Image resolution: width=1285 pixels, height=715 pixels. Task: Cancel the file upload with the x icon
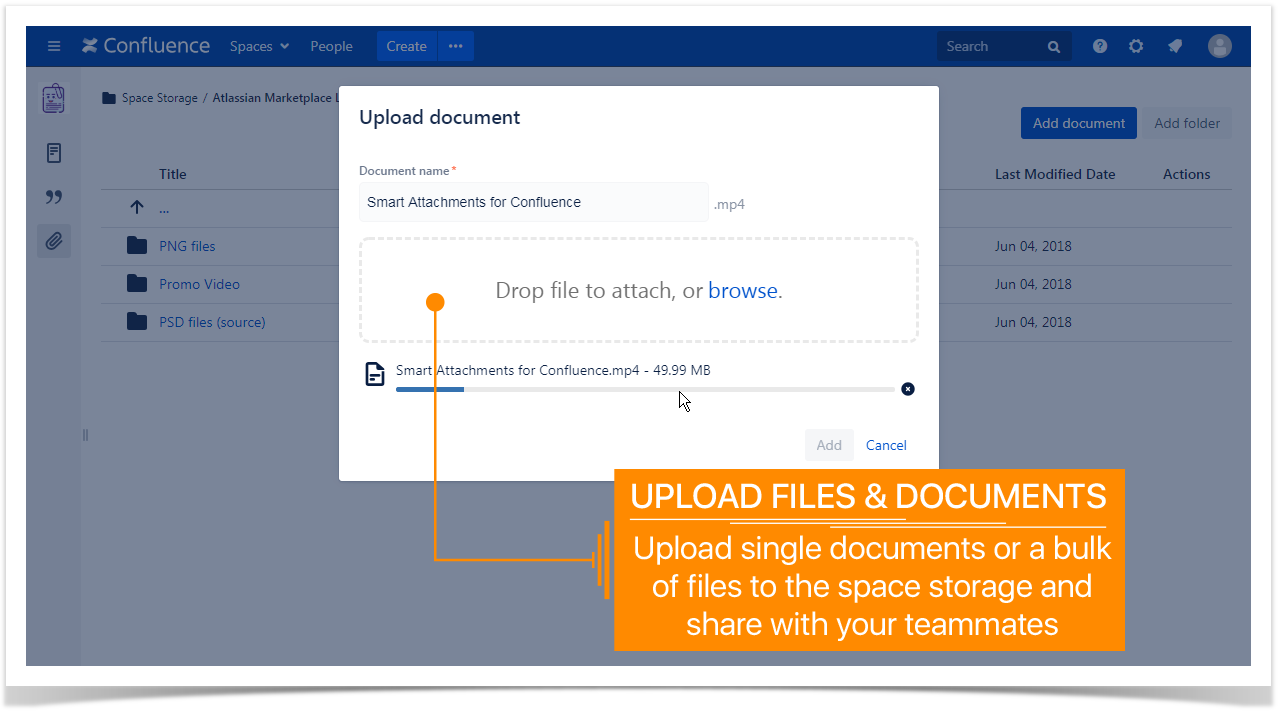(908, 389)
